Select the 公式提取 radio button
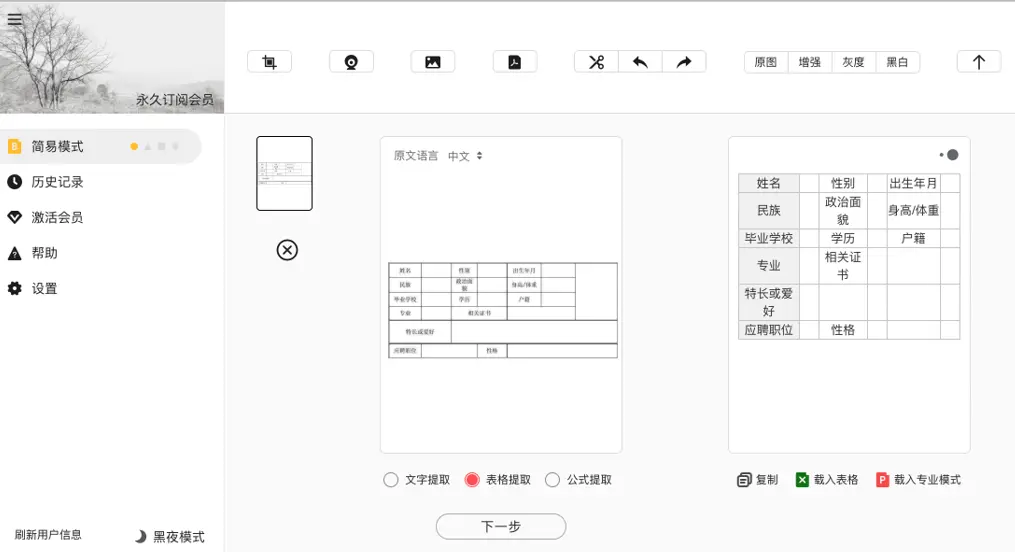Screen dimensions: 1015x552 click(552, 480)
